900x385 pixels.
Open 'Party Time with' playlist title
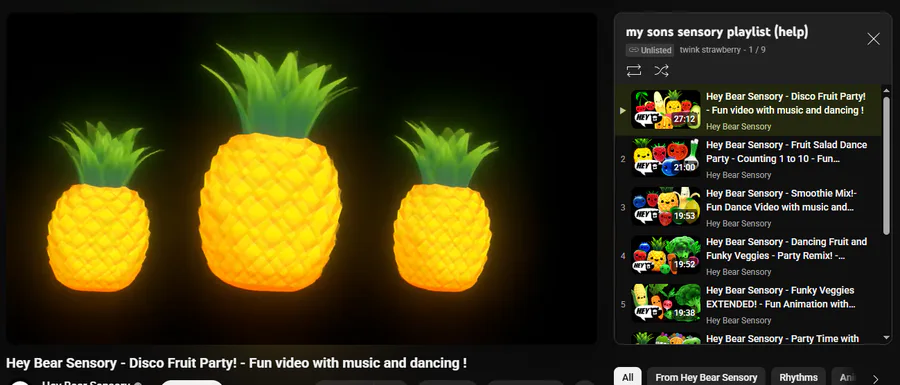click(x=782, y=339)
